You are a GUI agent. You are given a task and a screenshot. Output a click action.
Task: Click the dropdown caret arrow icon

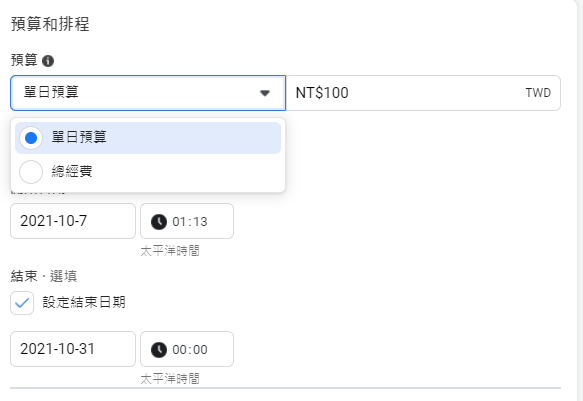point(265,93)
